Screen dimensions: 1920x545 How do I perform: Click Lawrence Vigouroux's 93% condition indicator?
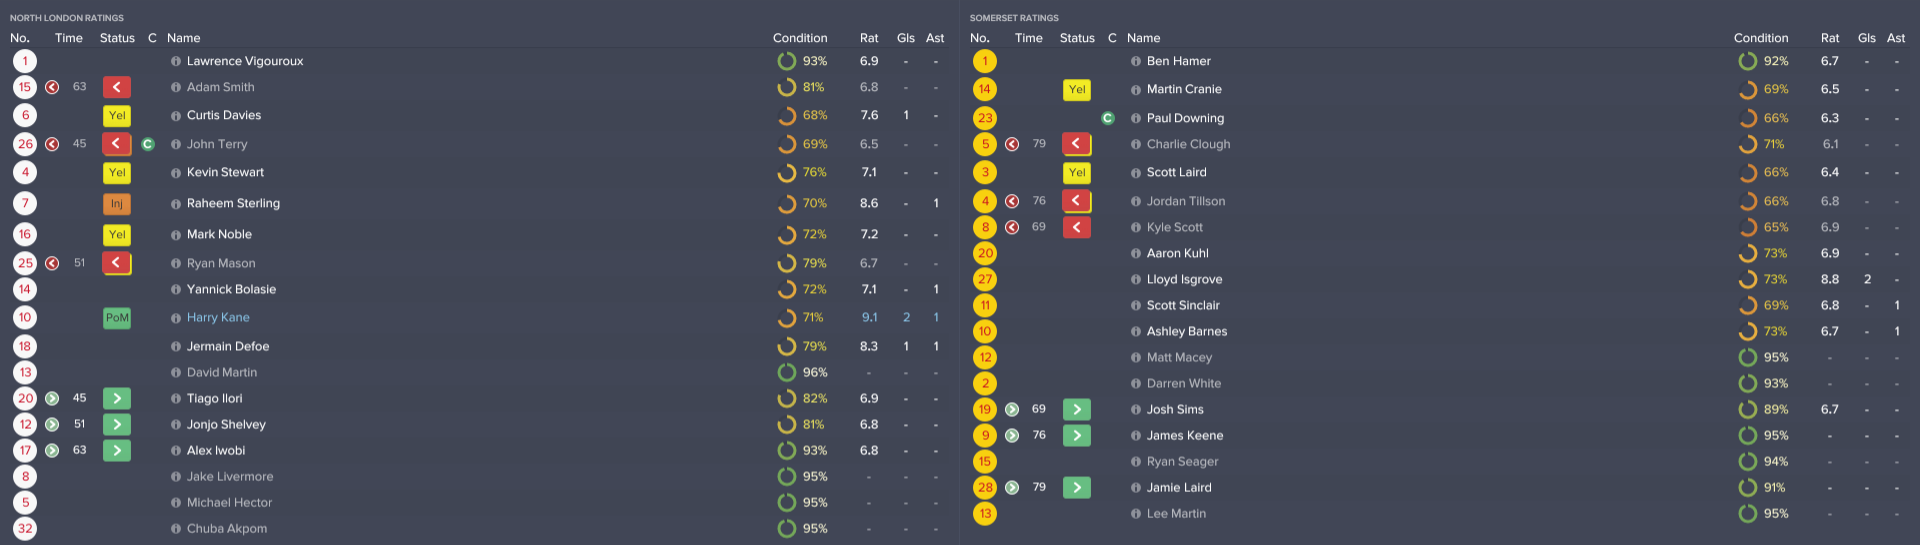tap(803, 61)
